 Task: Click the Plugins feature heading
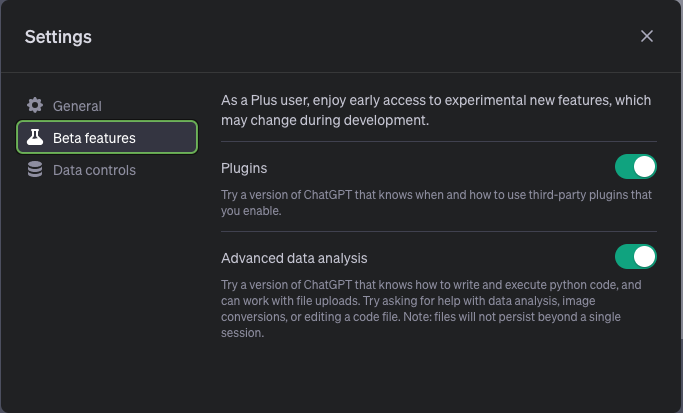(244, 168)
